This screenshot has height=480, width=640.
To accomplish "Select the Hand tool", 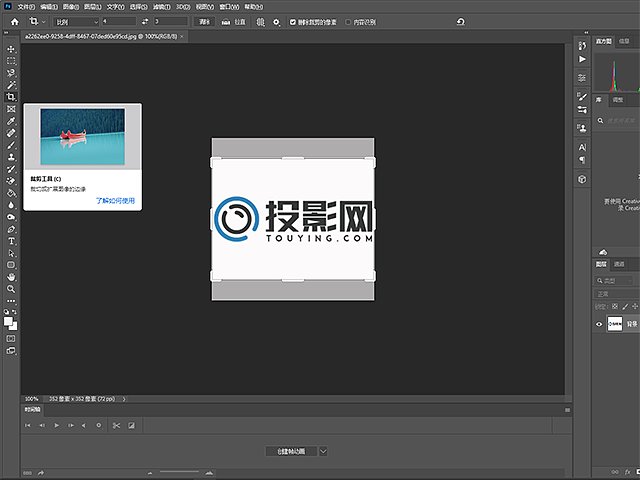I will (11, 277).
